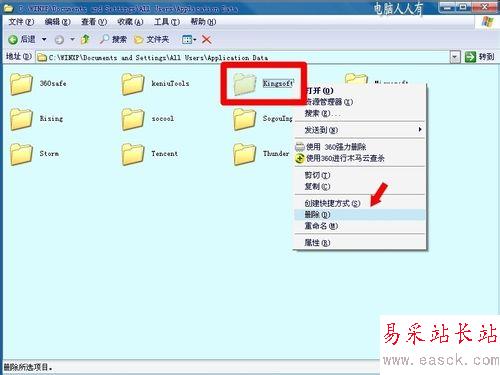The image size is (500, 375).
Task: Choose 属性(R) in context menu
Action: pos(359,243)
